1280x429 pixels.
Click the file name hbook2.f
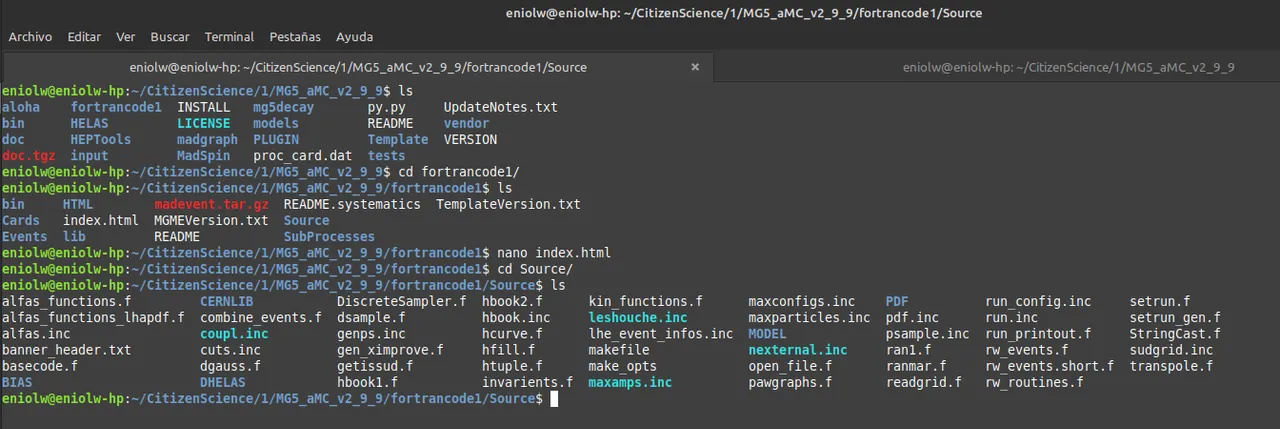click(512, 301)
